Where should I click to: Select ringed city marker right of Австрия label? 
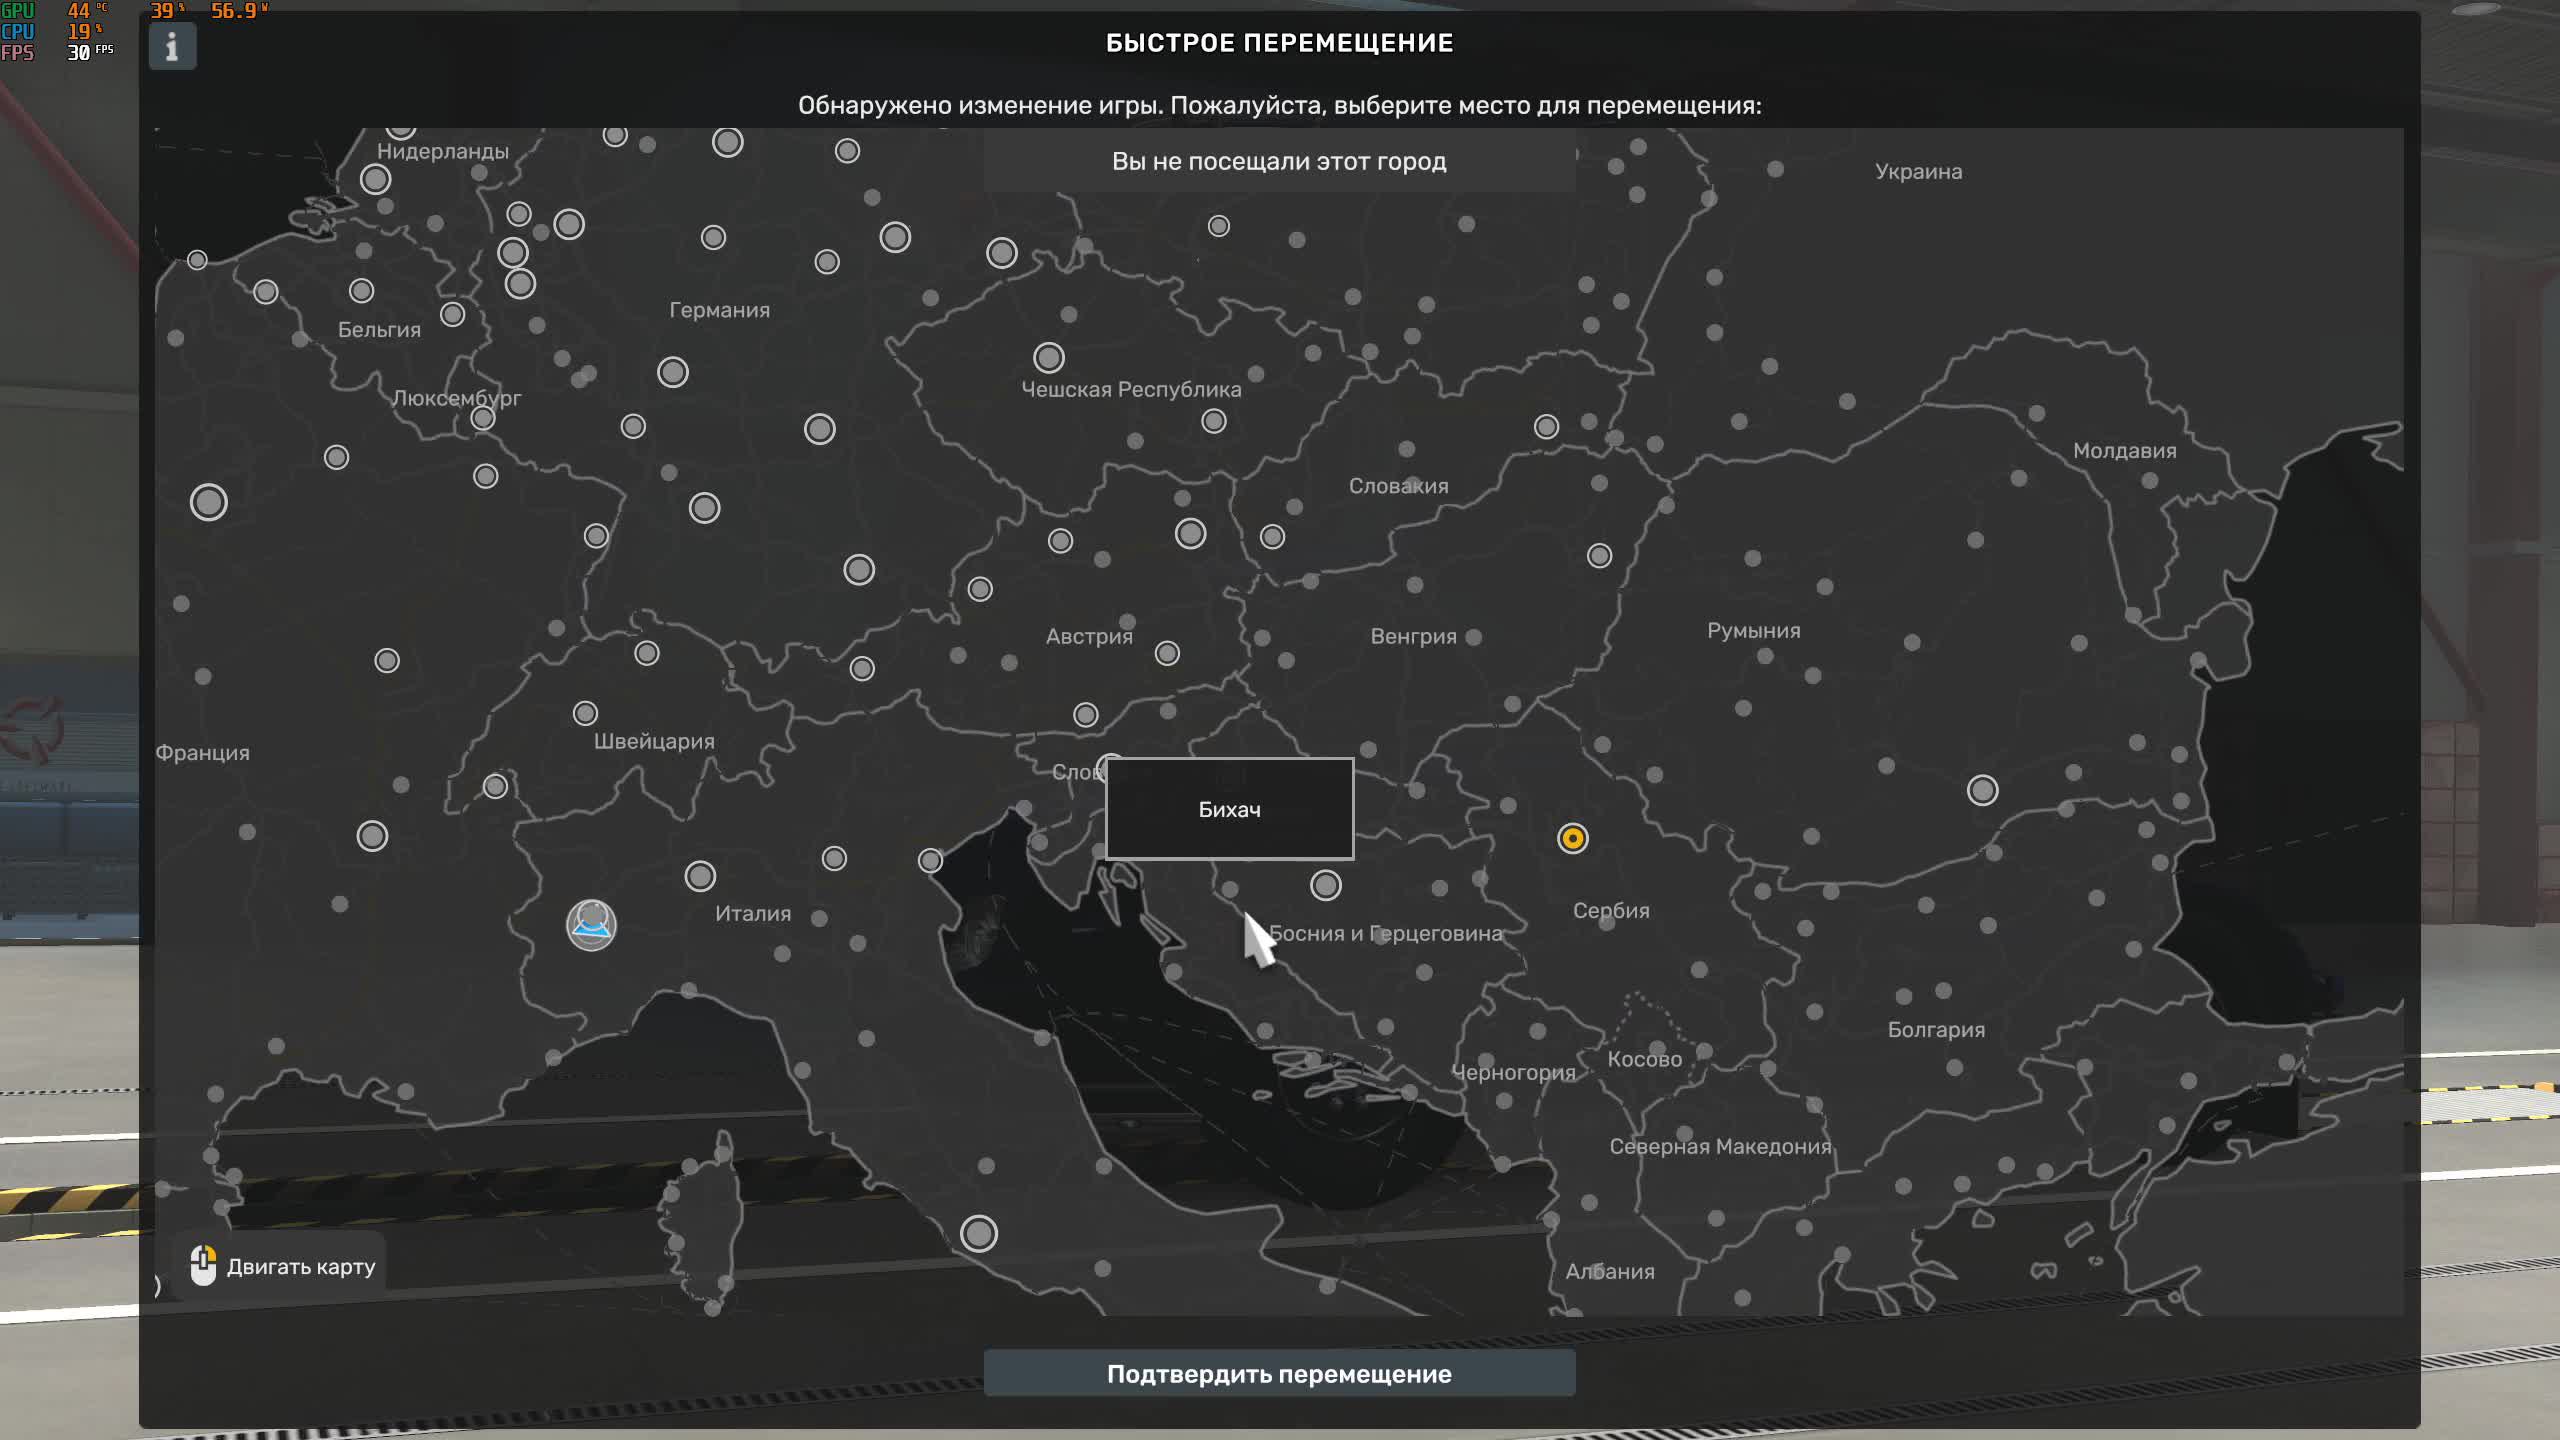coord(1167,653)
